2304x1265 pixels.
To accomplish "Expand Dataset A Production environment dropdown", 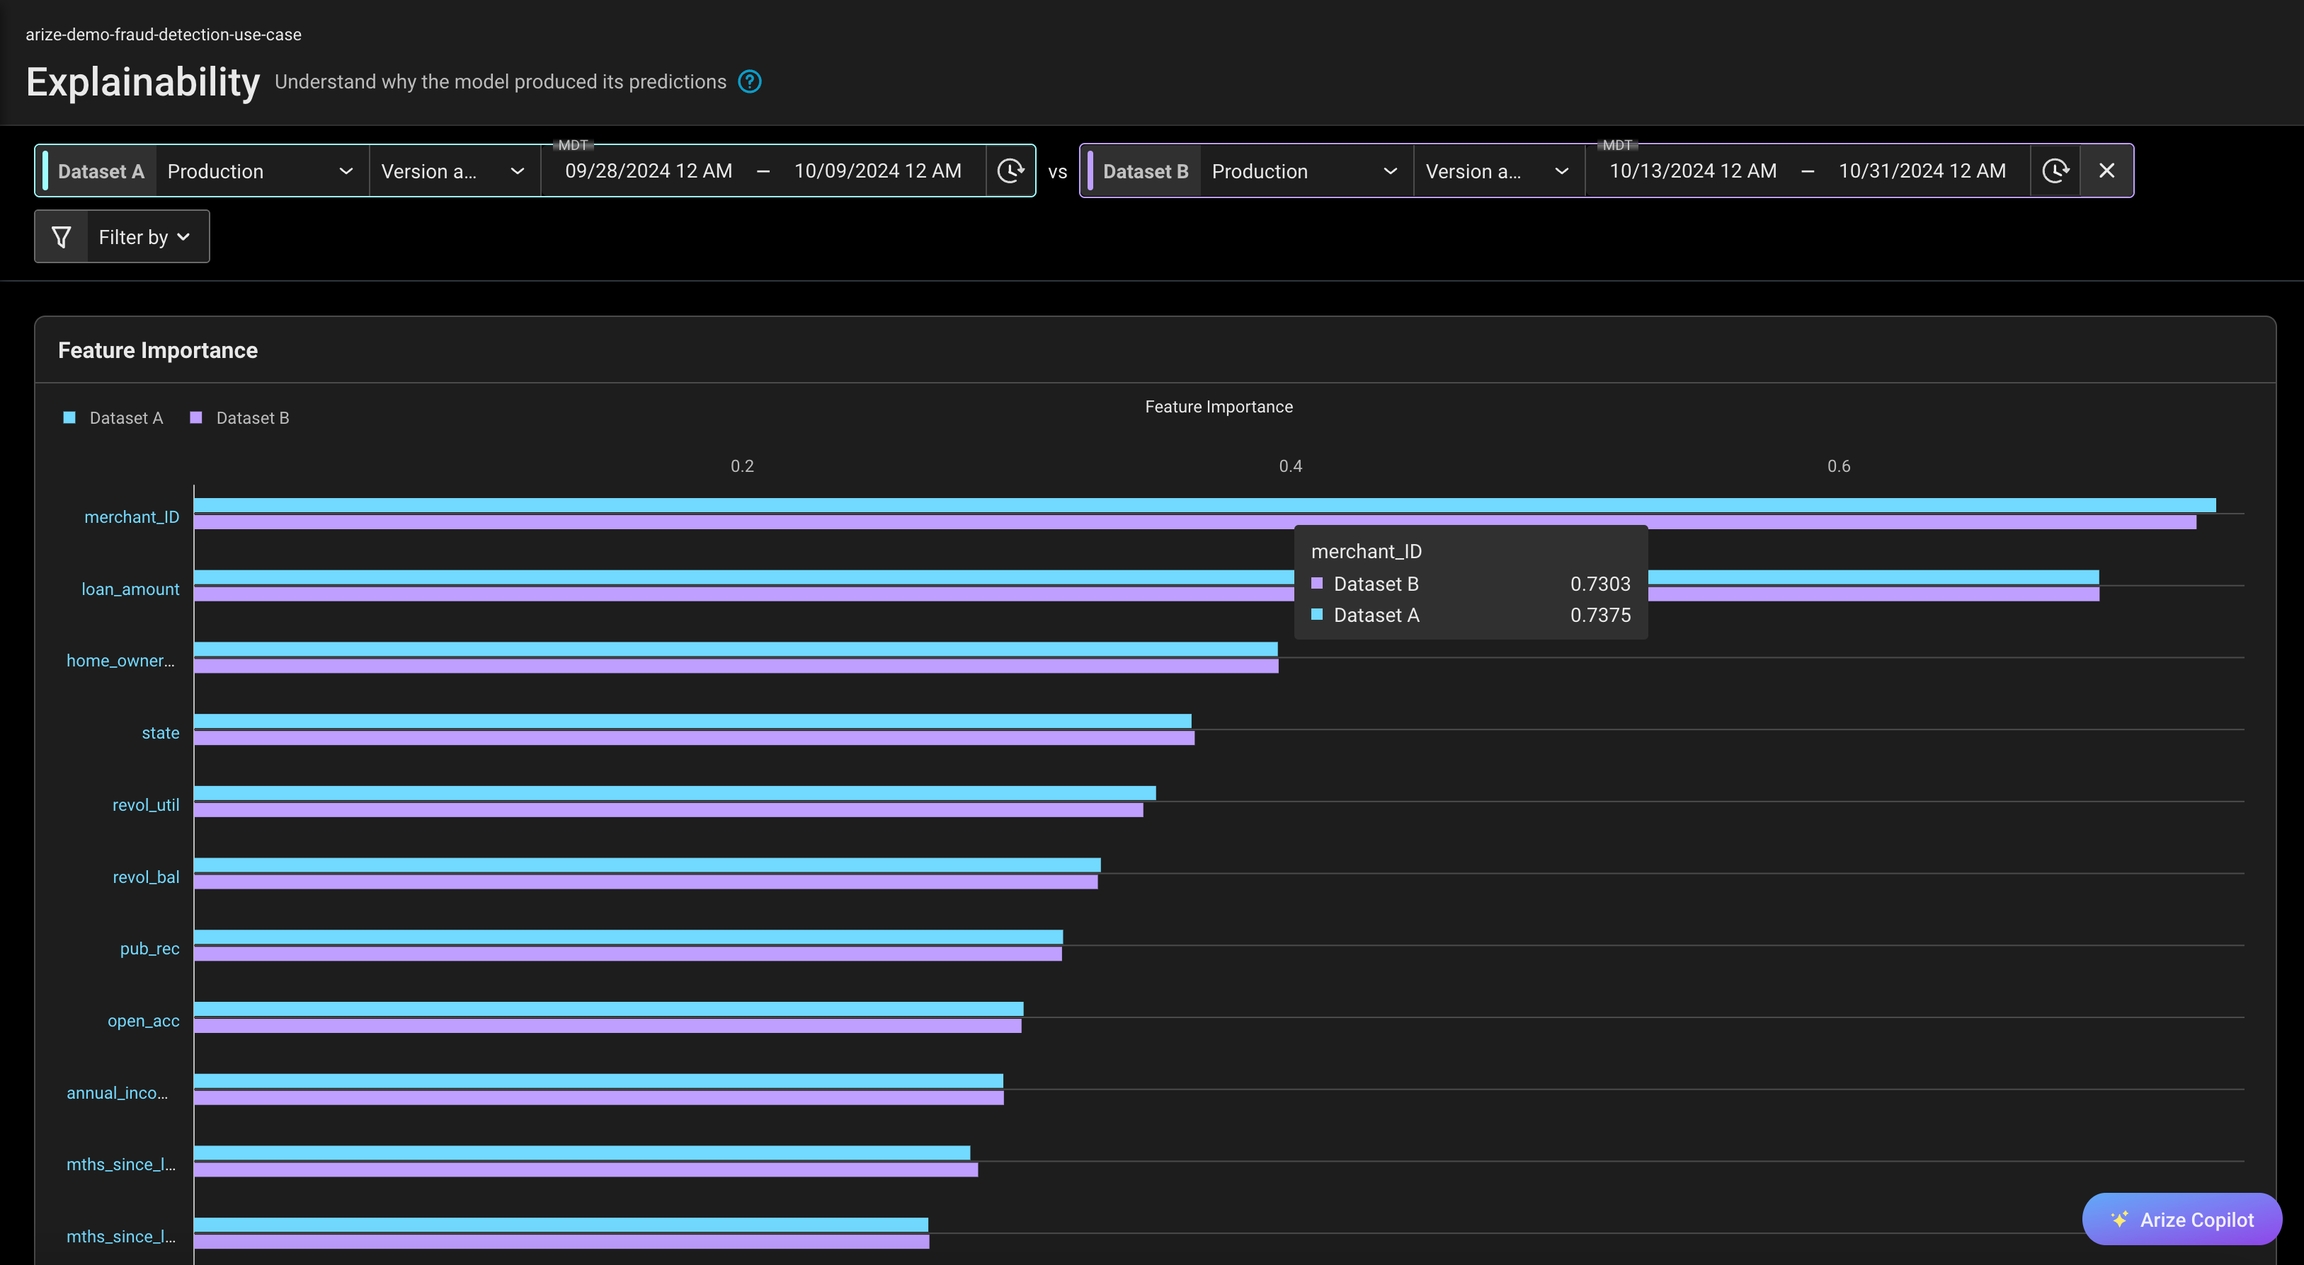I will [260, 171].
